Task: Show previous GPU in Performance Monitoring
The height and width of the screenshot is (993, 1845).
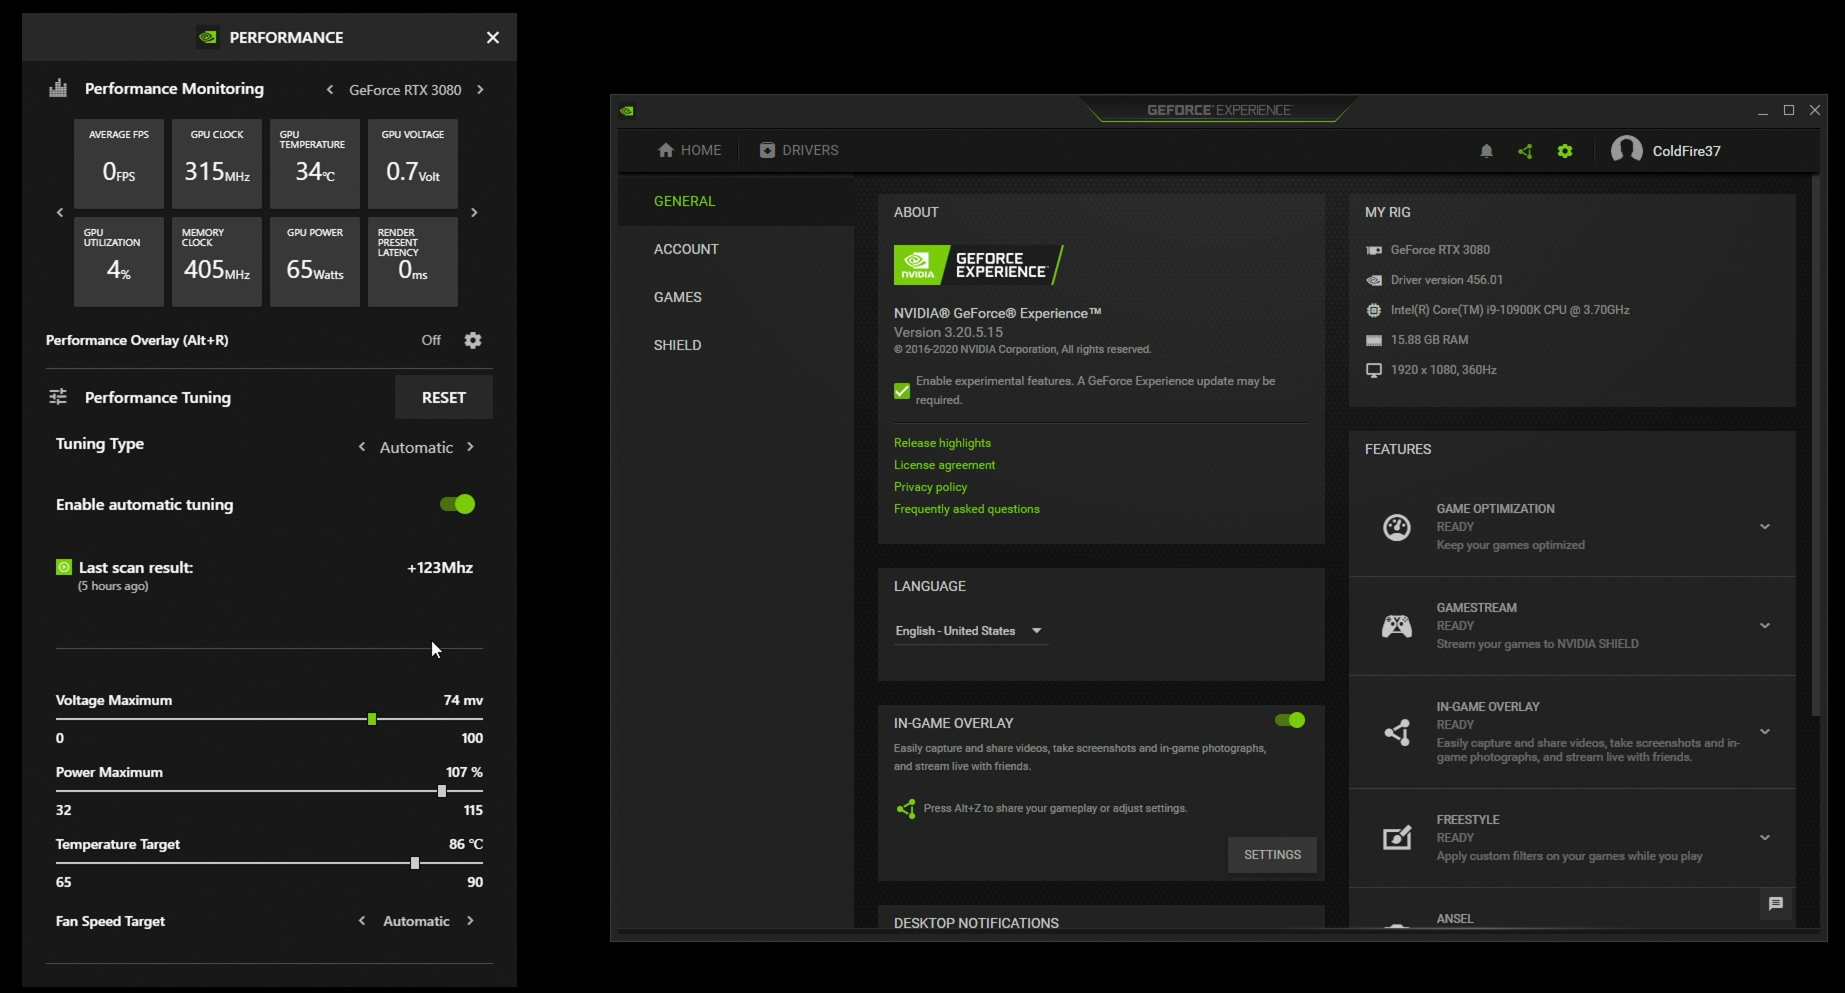Action: (x=330, y=90)
